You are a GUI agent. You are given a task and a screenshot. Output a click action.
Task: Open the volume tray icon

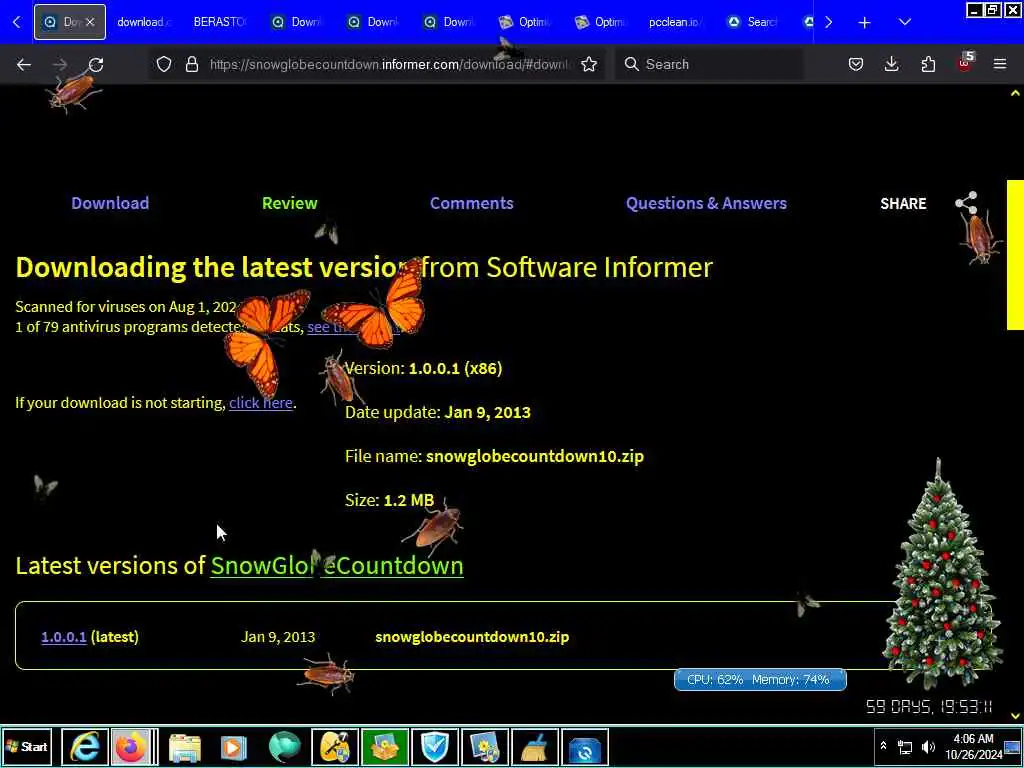pyautogui.click(x=928, y=746)
